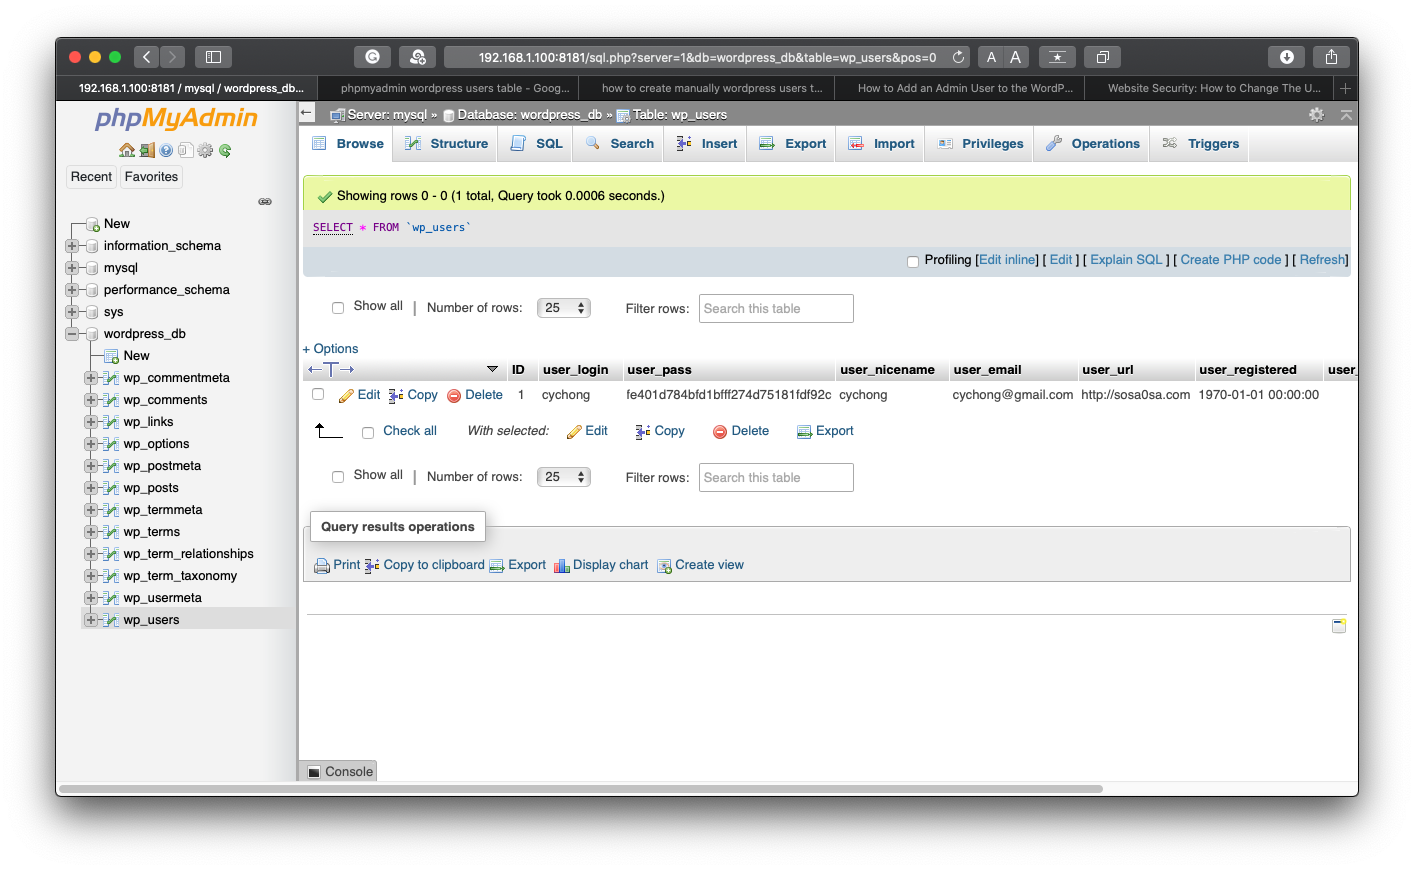Click column sort dropdown triangle in header
The width and height of the screenshot is (1414, 870).
(x=492, y=369)
